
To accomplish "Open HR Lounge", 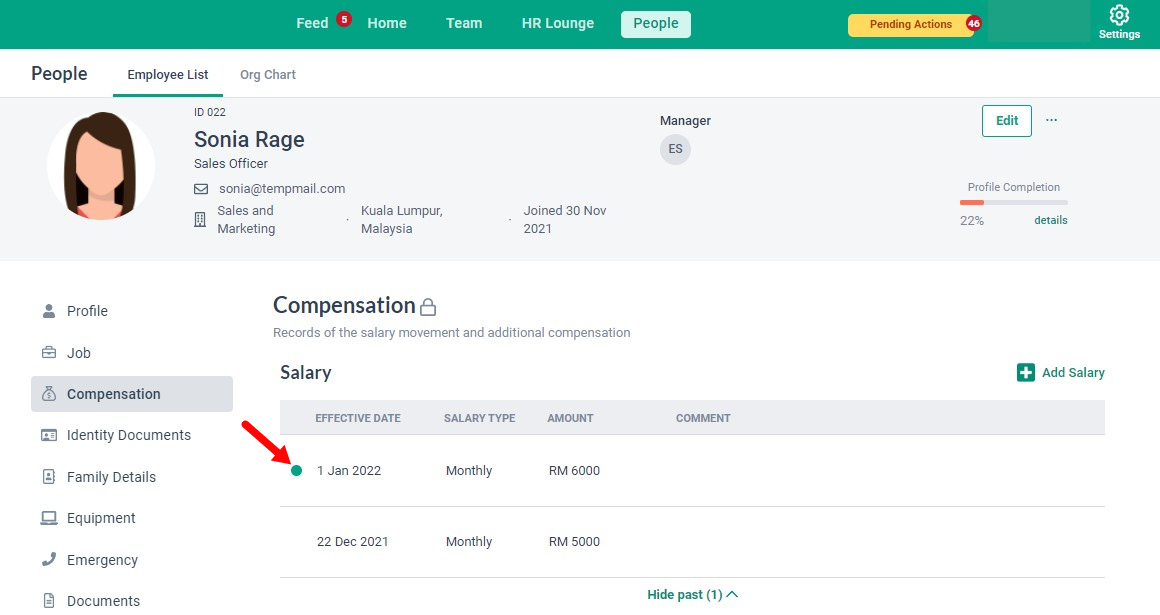I will coord(558,23).
